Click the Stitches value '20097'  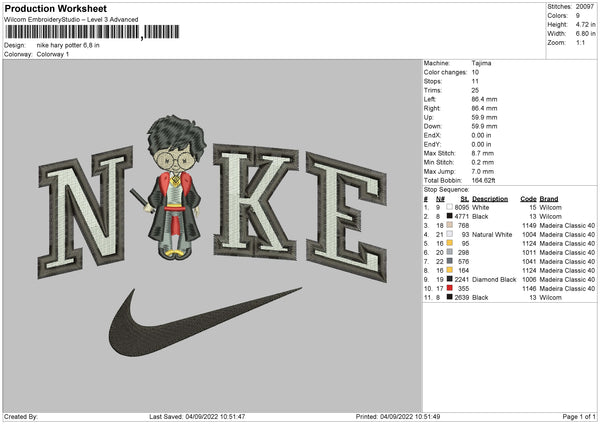pos(585,7)
